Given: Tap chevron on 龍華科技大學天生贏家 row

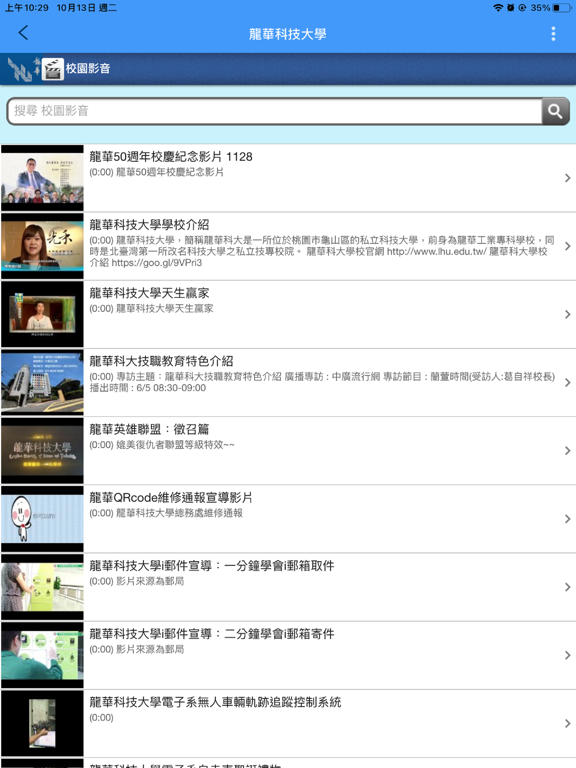Looking at the screenshot, I should pyautogui.click(x=568, y=314).
